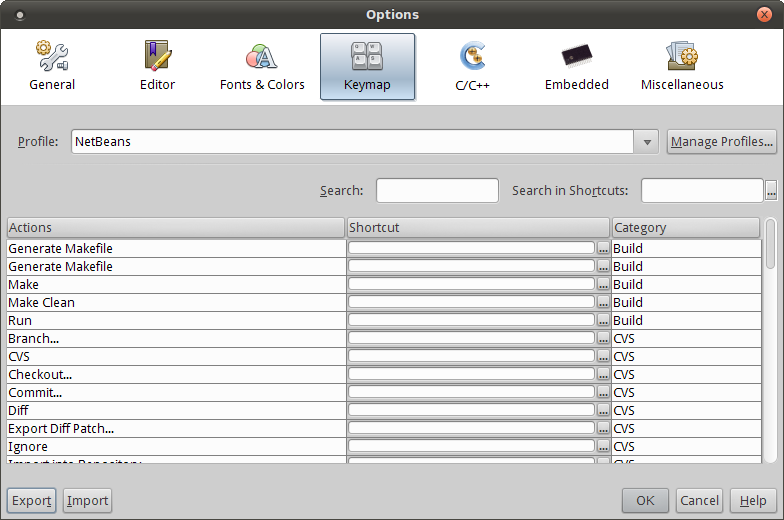Image resolution: width=784 pixels, height=520 pixels.
Task: Open shortcut ellipsis for Export Diff Patch... row
Action: (x=604, y=428)
